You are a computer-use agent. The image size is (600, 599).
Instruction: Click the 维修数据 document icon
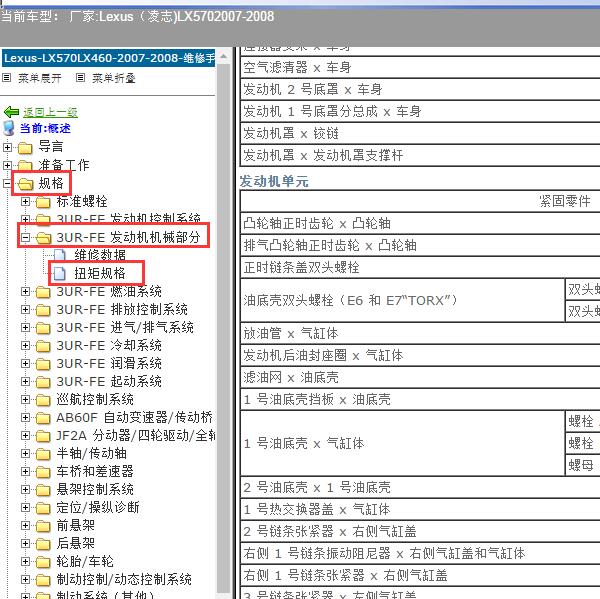click(60, 255)
